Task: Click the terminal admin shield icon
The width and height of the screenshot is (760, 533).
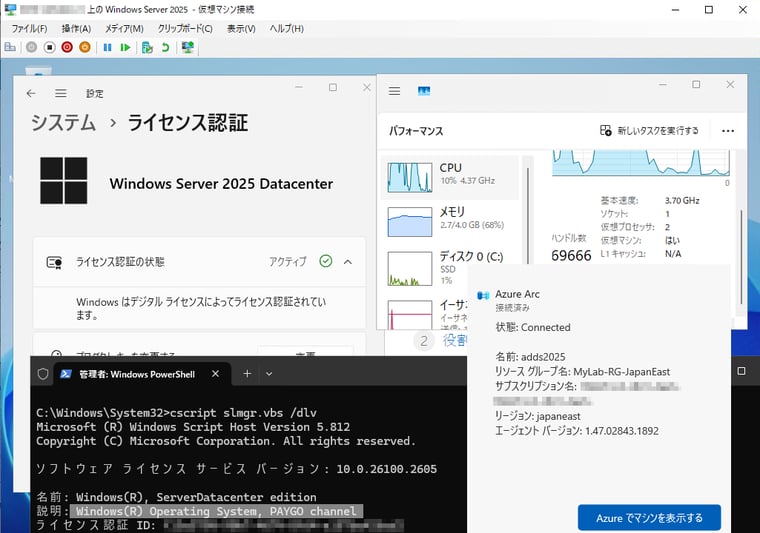Action: (x=43, y=374)
